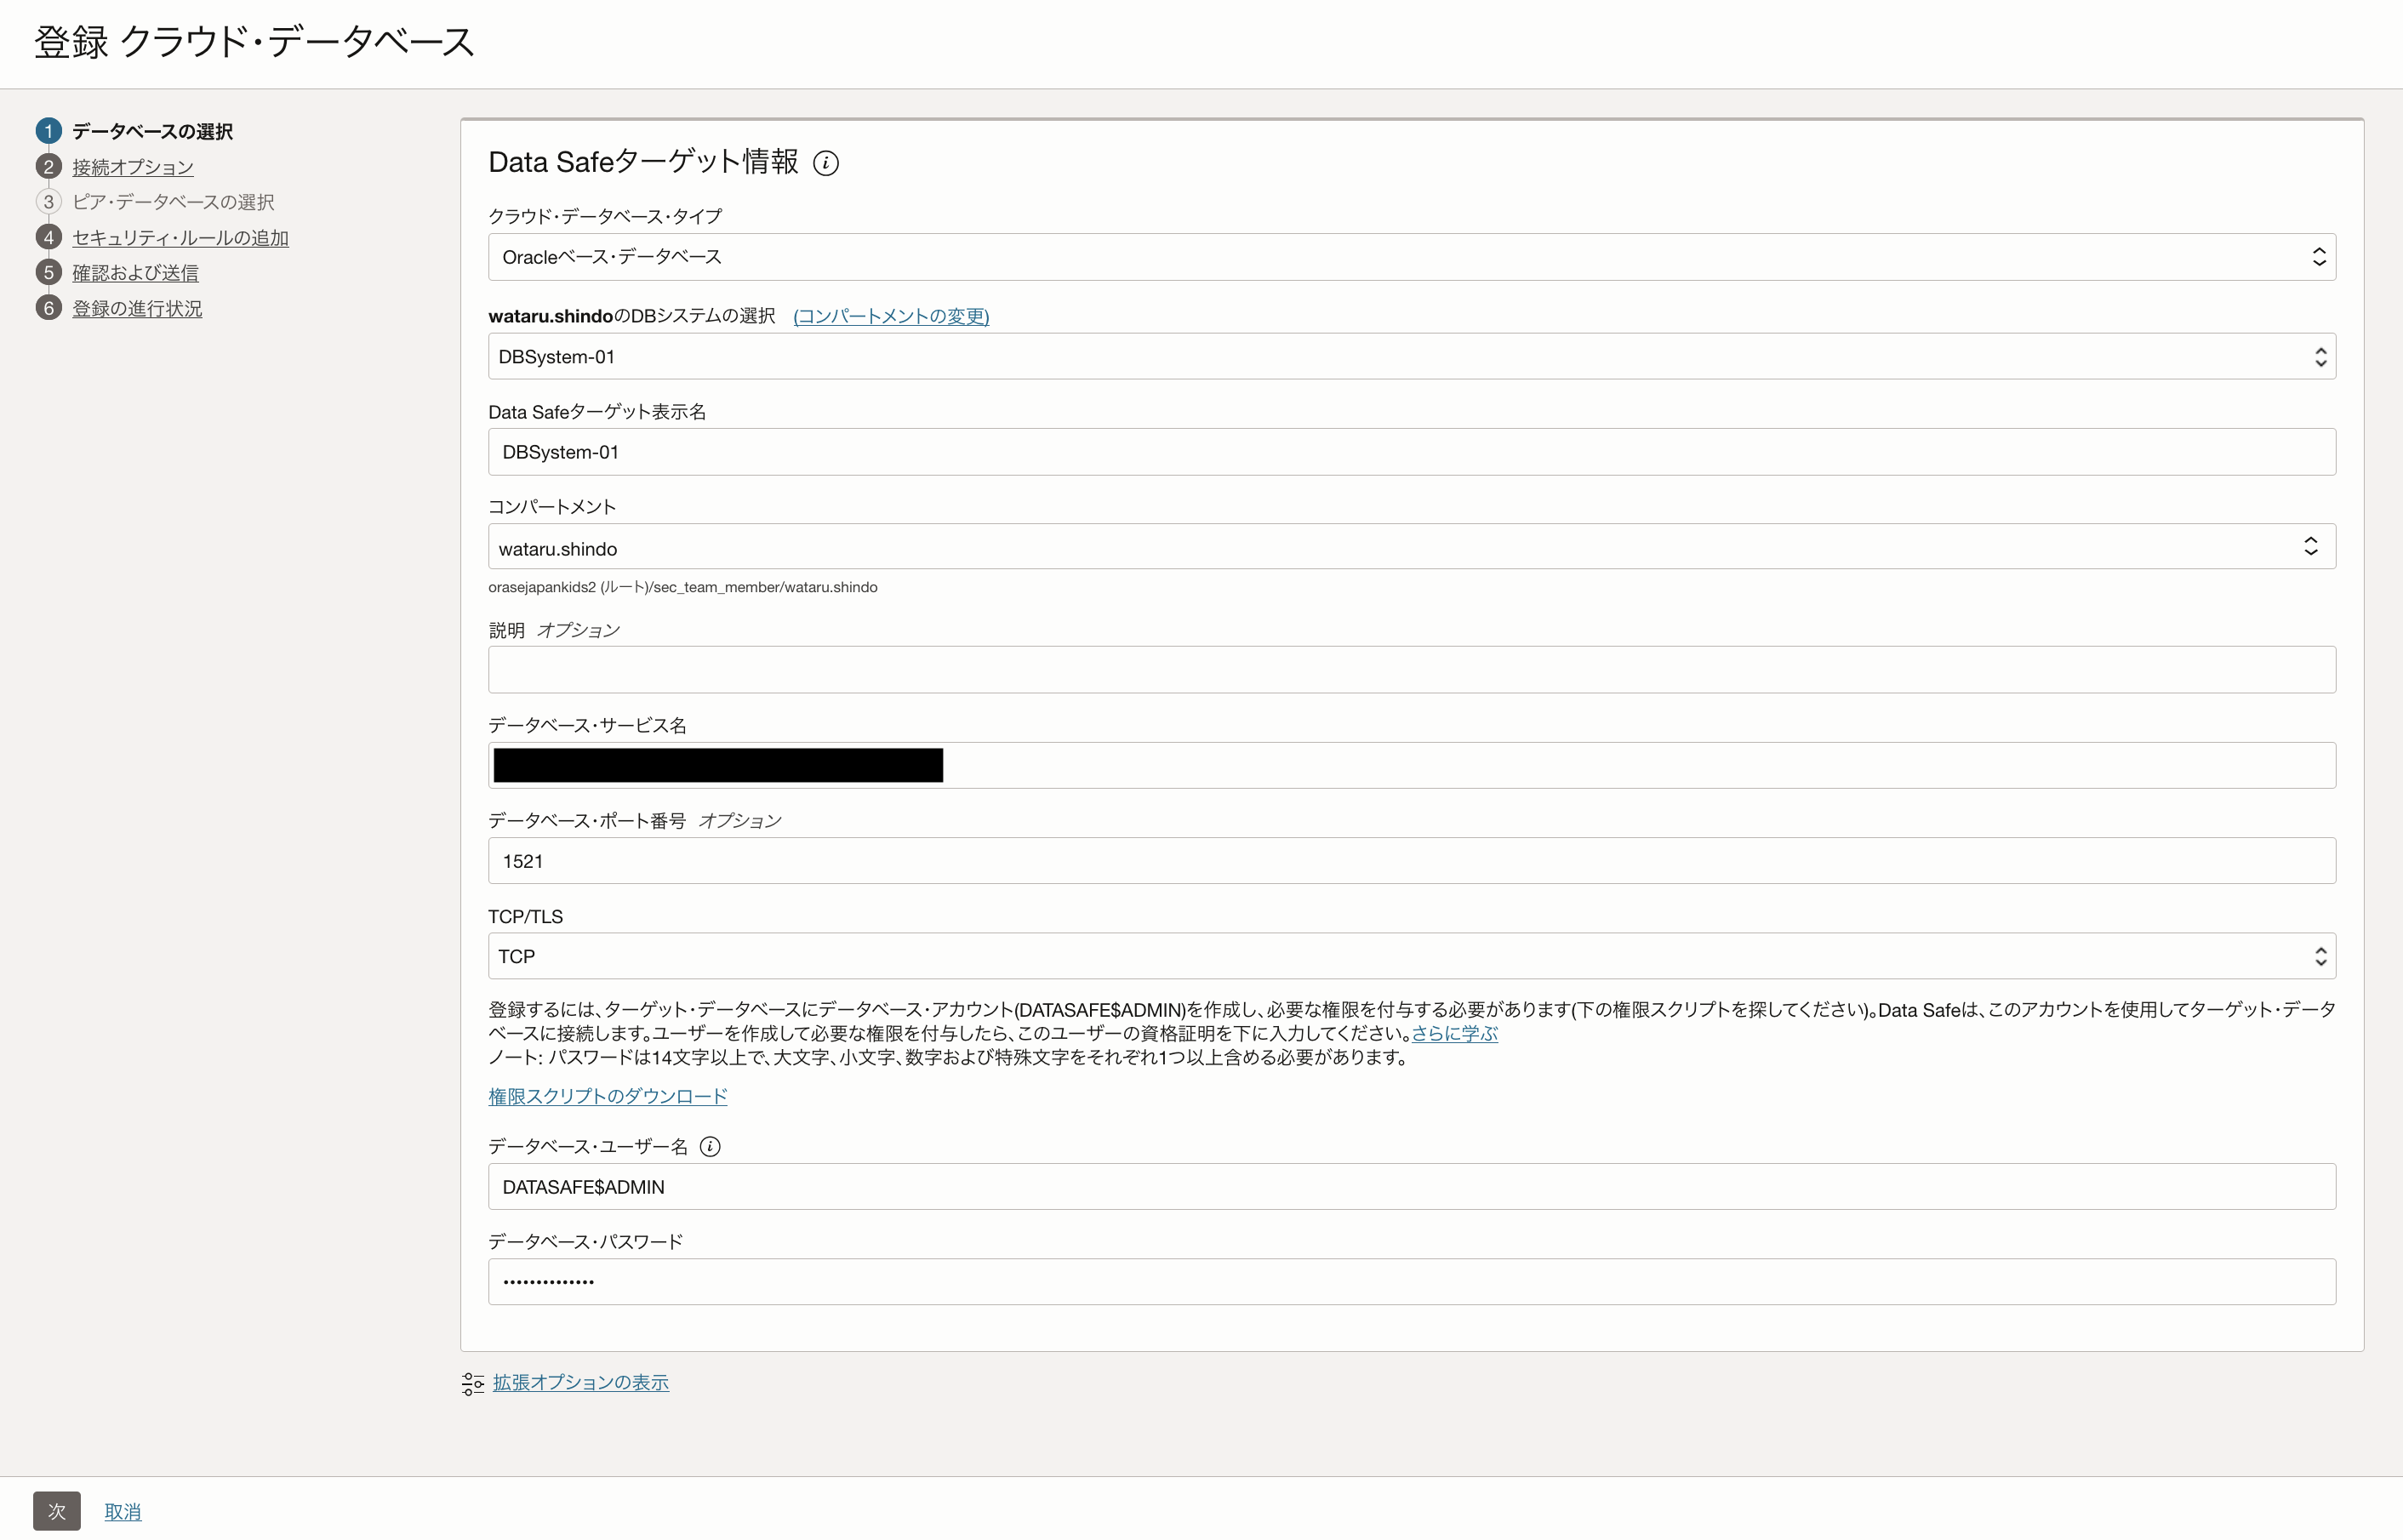
Task: Open the TCP/TLS protocol dropdown
Action: (x=1411, y=957)
